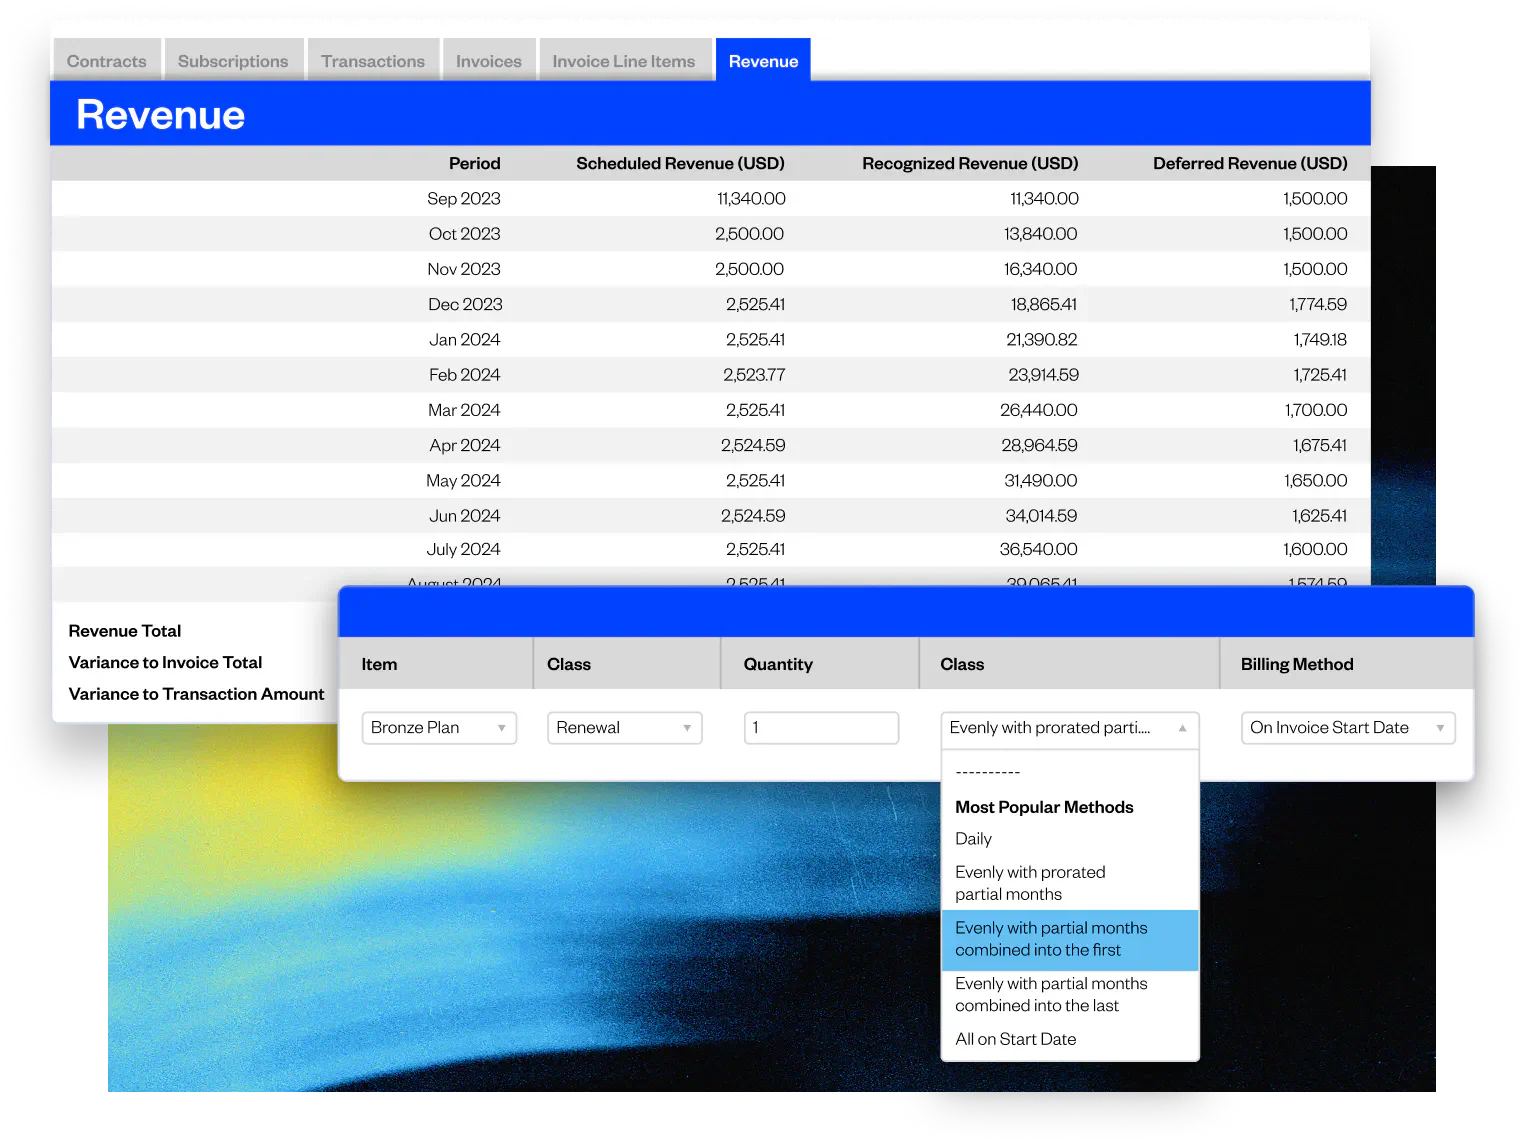
Task: Switch to the Contracts tab
Action: 107,60
